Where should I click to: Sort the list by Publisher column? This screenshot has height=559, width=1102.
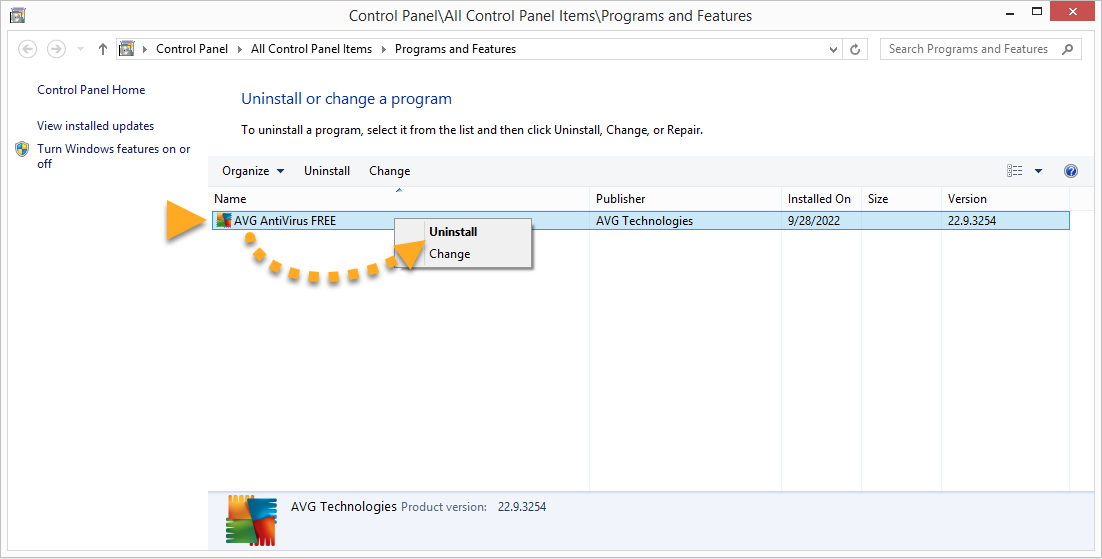click(x=621, y=199)
